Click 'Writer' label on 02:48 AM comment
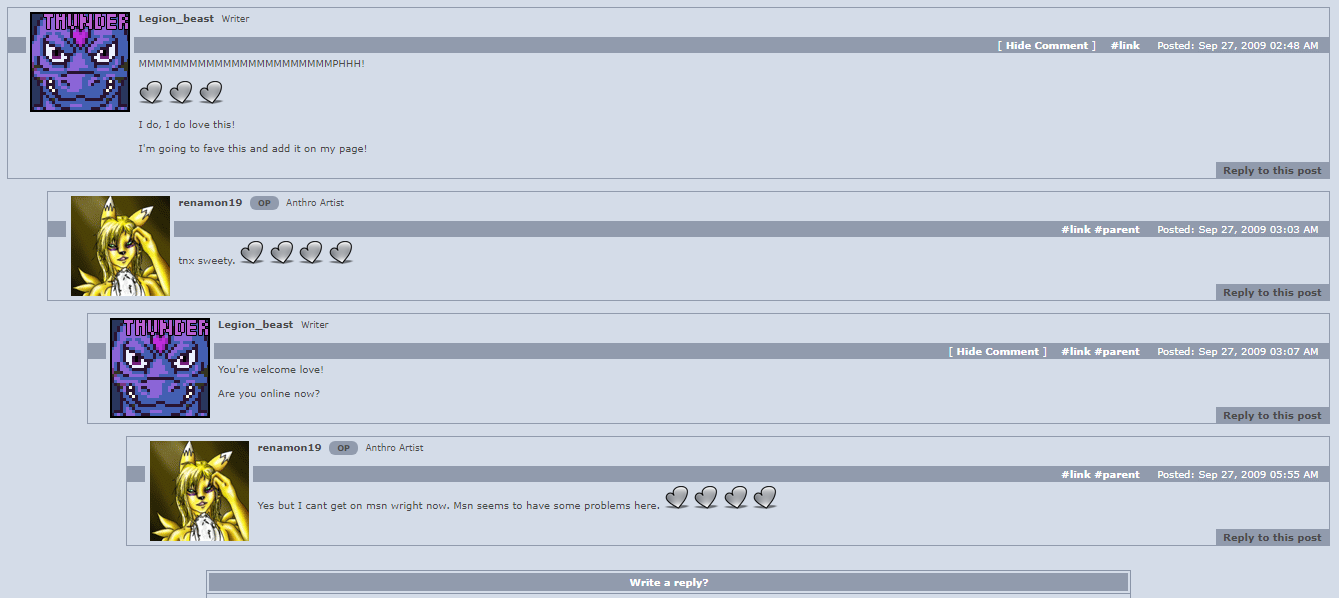The height and width of the screenshot is (598, 1339). (236, 19)
